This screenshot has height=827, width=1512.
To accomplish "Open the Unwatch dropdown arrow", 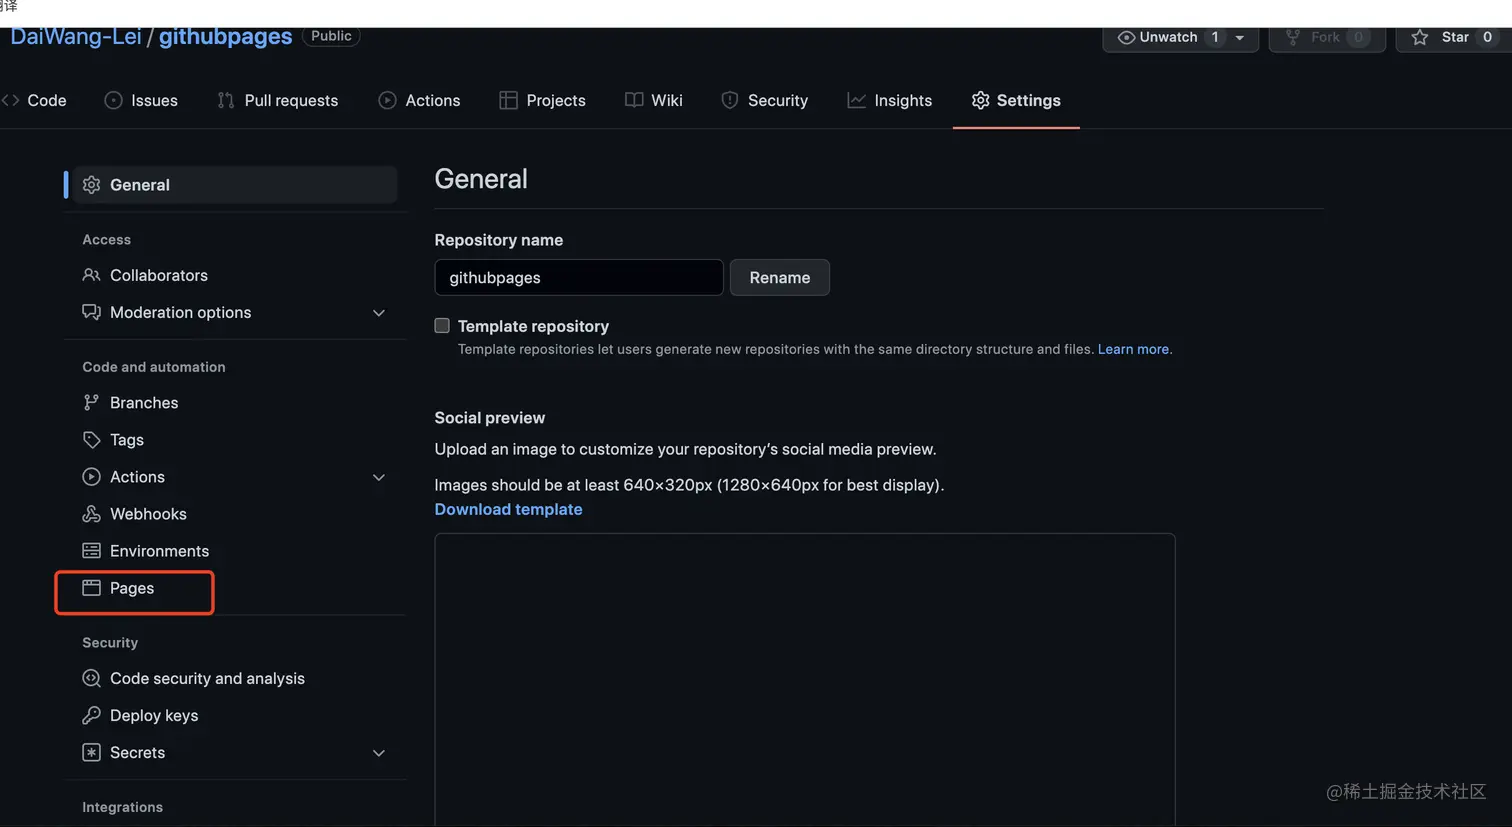I will pos(1240,38).
